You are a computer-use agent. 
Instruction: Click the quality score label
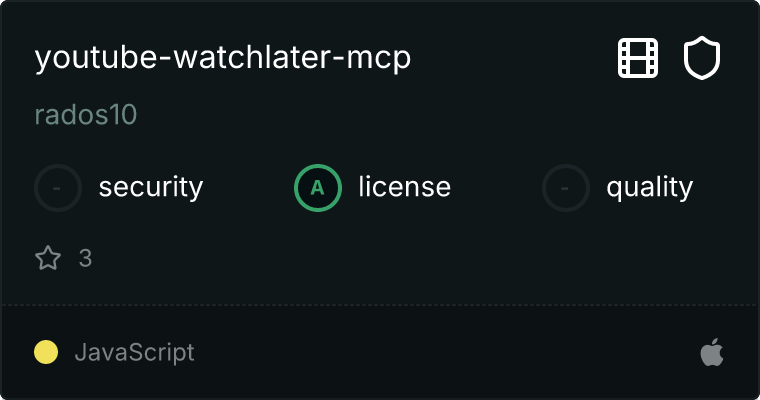pyautogui.click(x=650, y=188)
